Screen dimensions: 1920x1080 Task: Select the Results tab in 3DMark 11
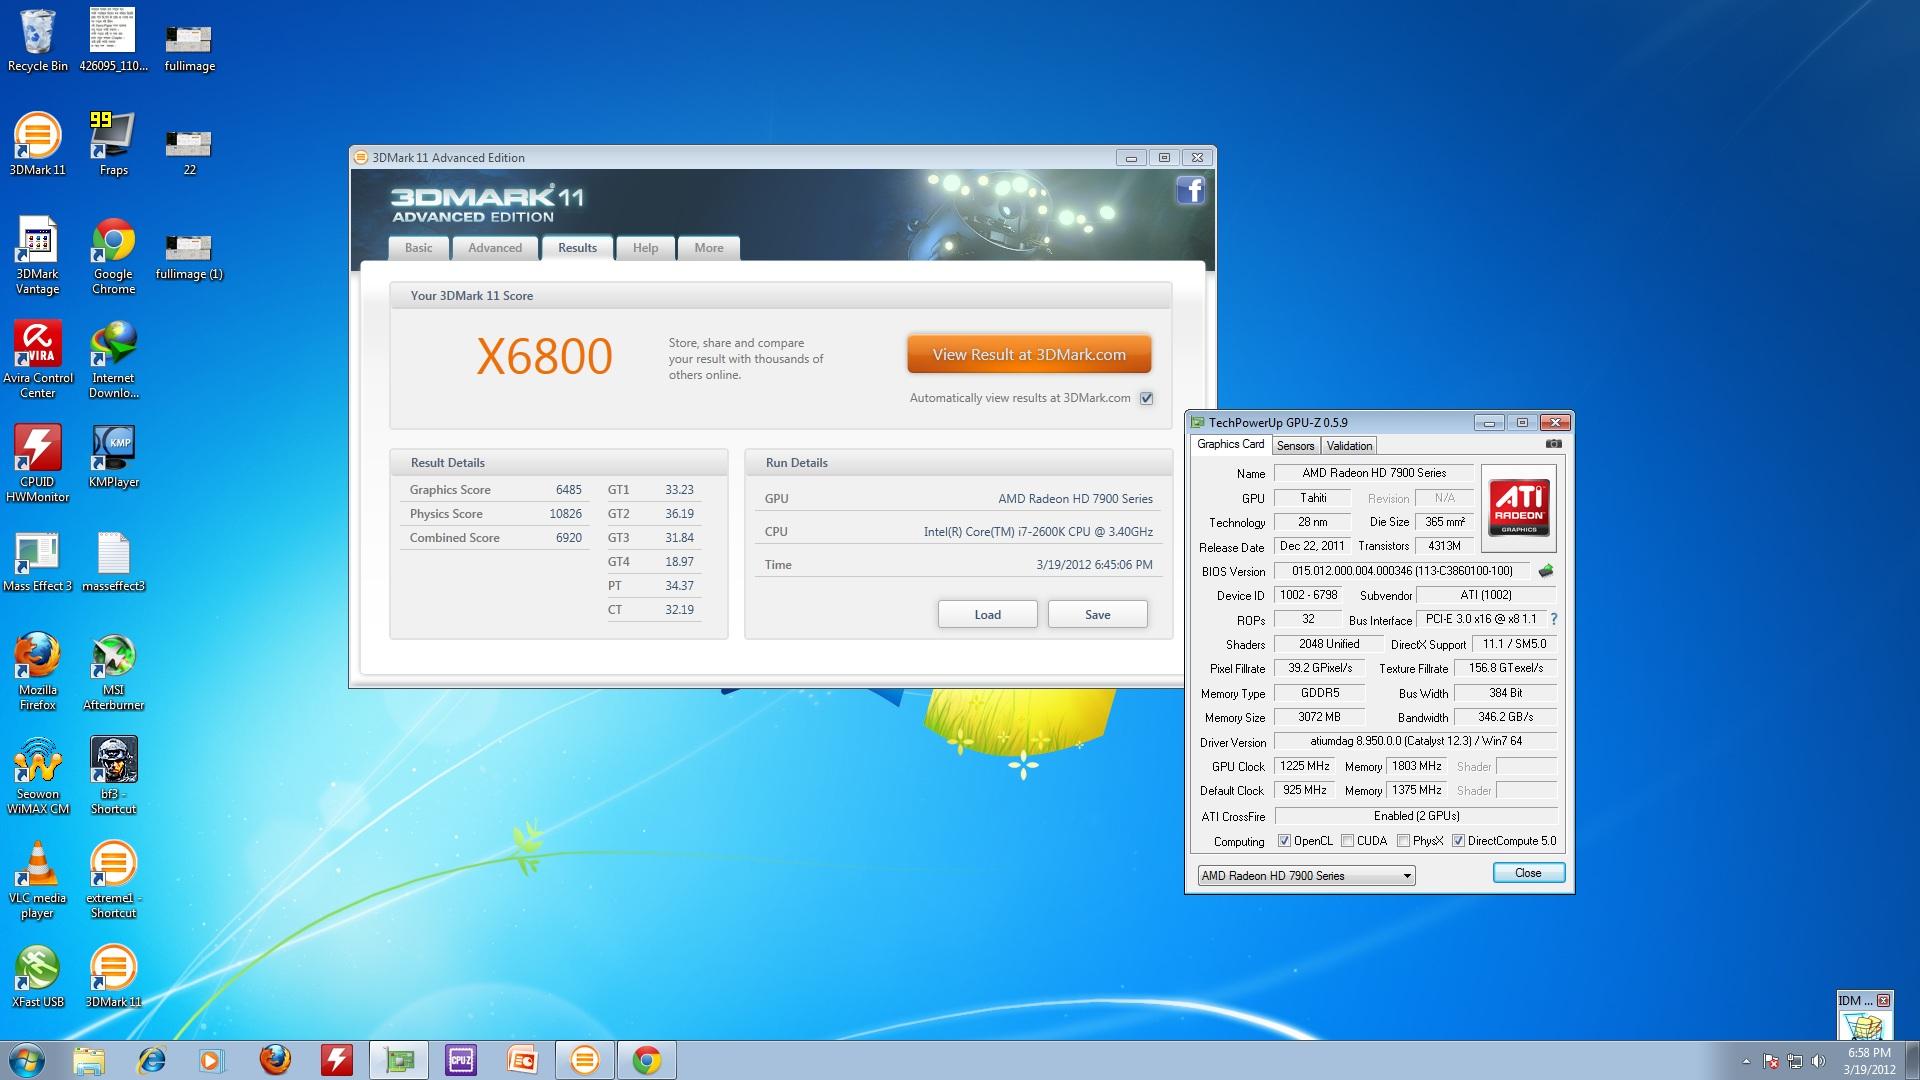(577, 248)
